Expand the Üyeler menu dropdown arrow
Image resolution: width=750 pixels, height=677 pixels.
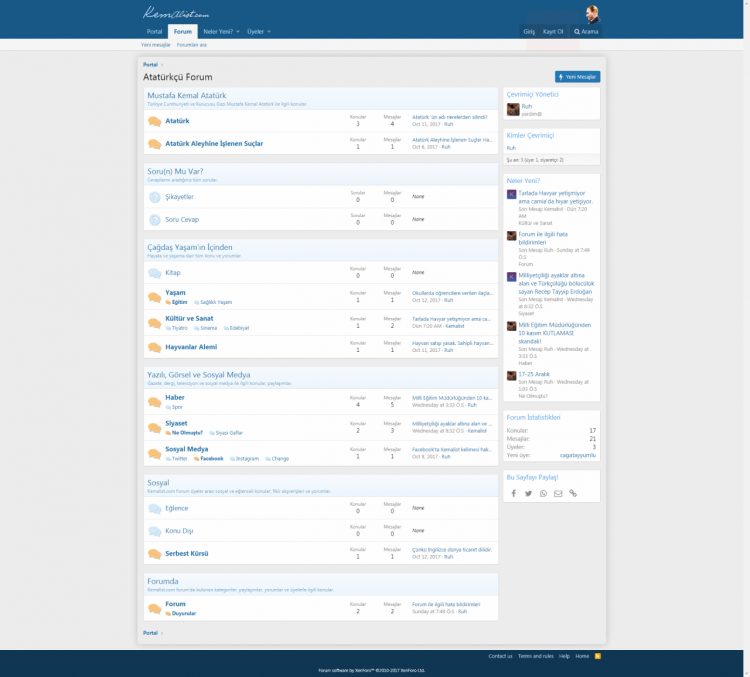coord(269,32)
